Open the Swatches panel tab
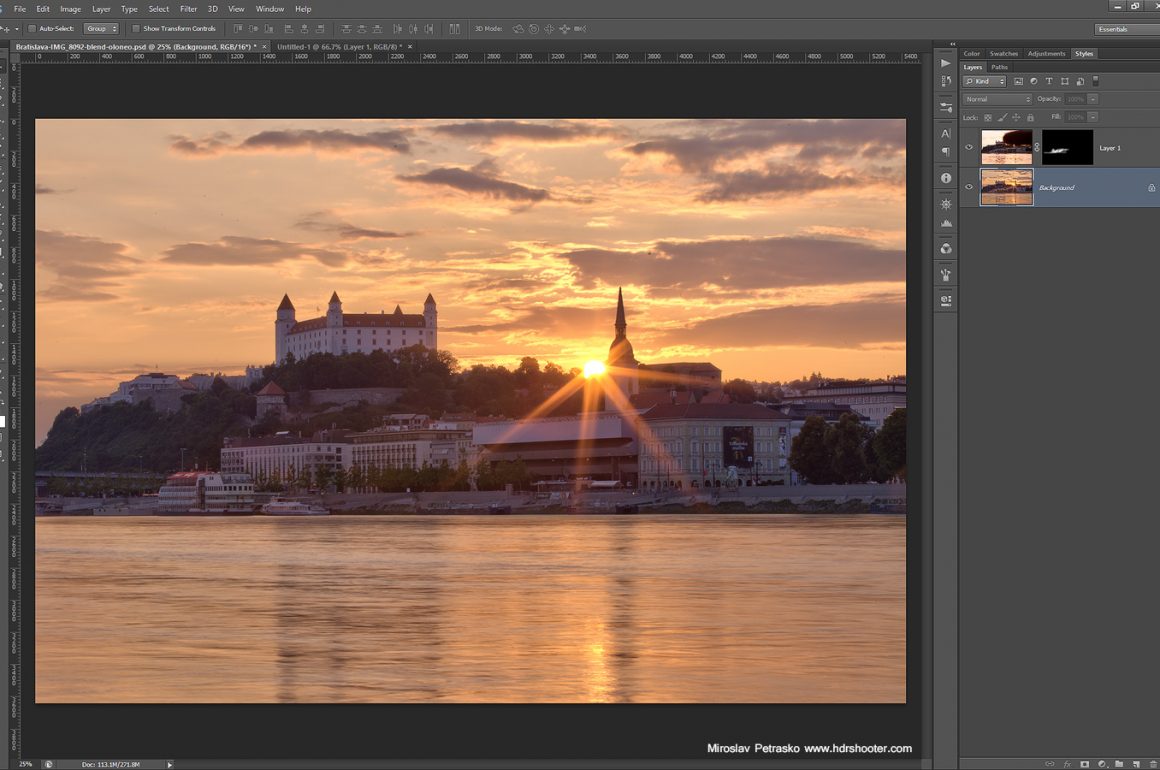Viewport: 1160px width, 770px height. point(1003,53)
